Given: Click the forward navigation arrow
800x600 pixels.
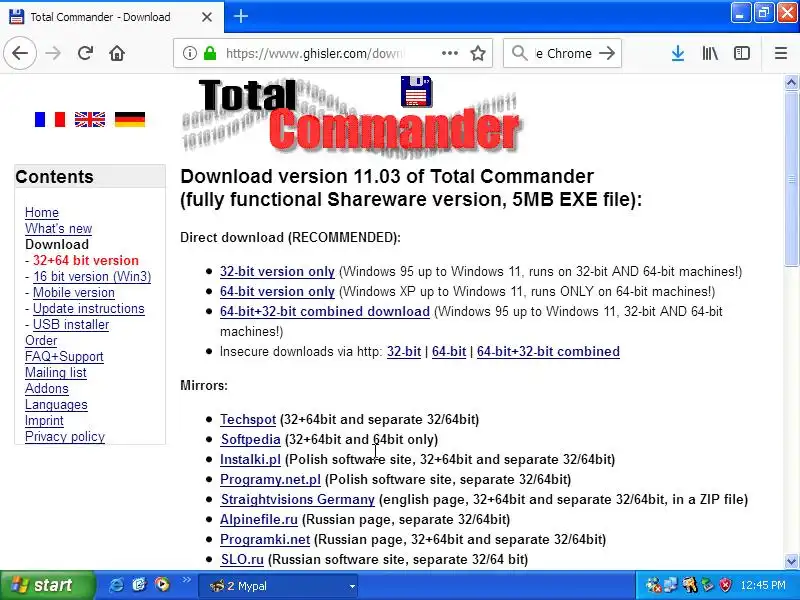Looking at the screenshot, I should tap(53, 53).
